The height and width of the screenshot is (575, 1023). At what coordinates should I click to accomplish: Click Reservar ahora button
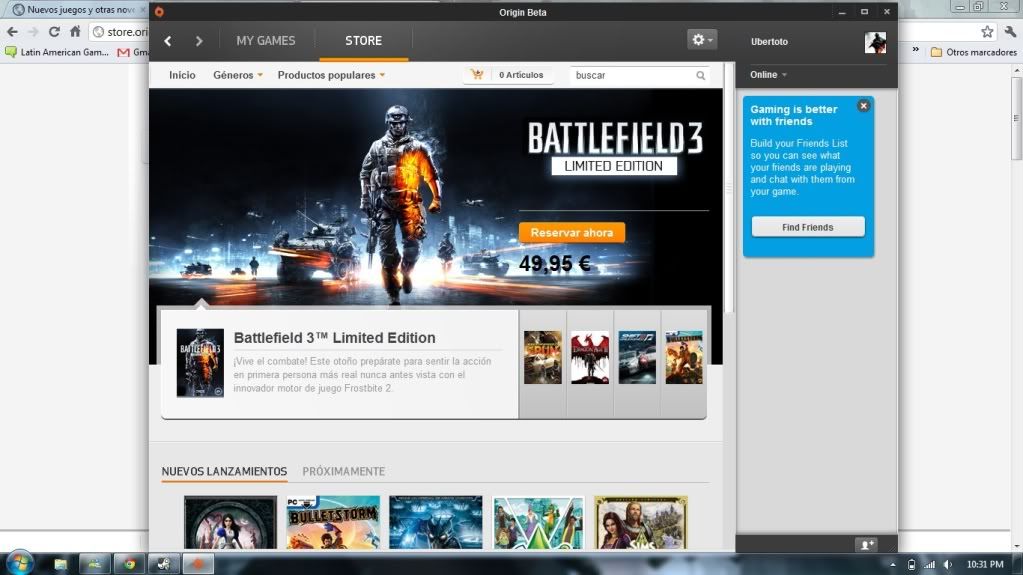572,232
